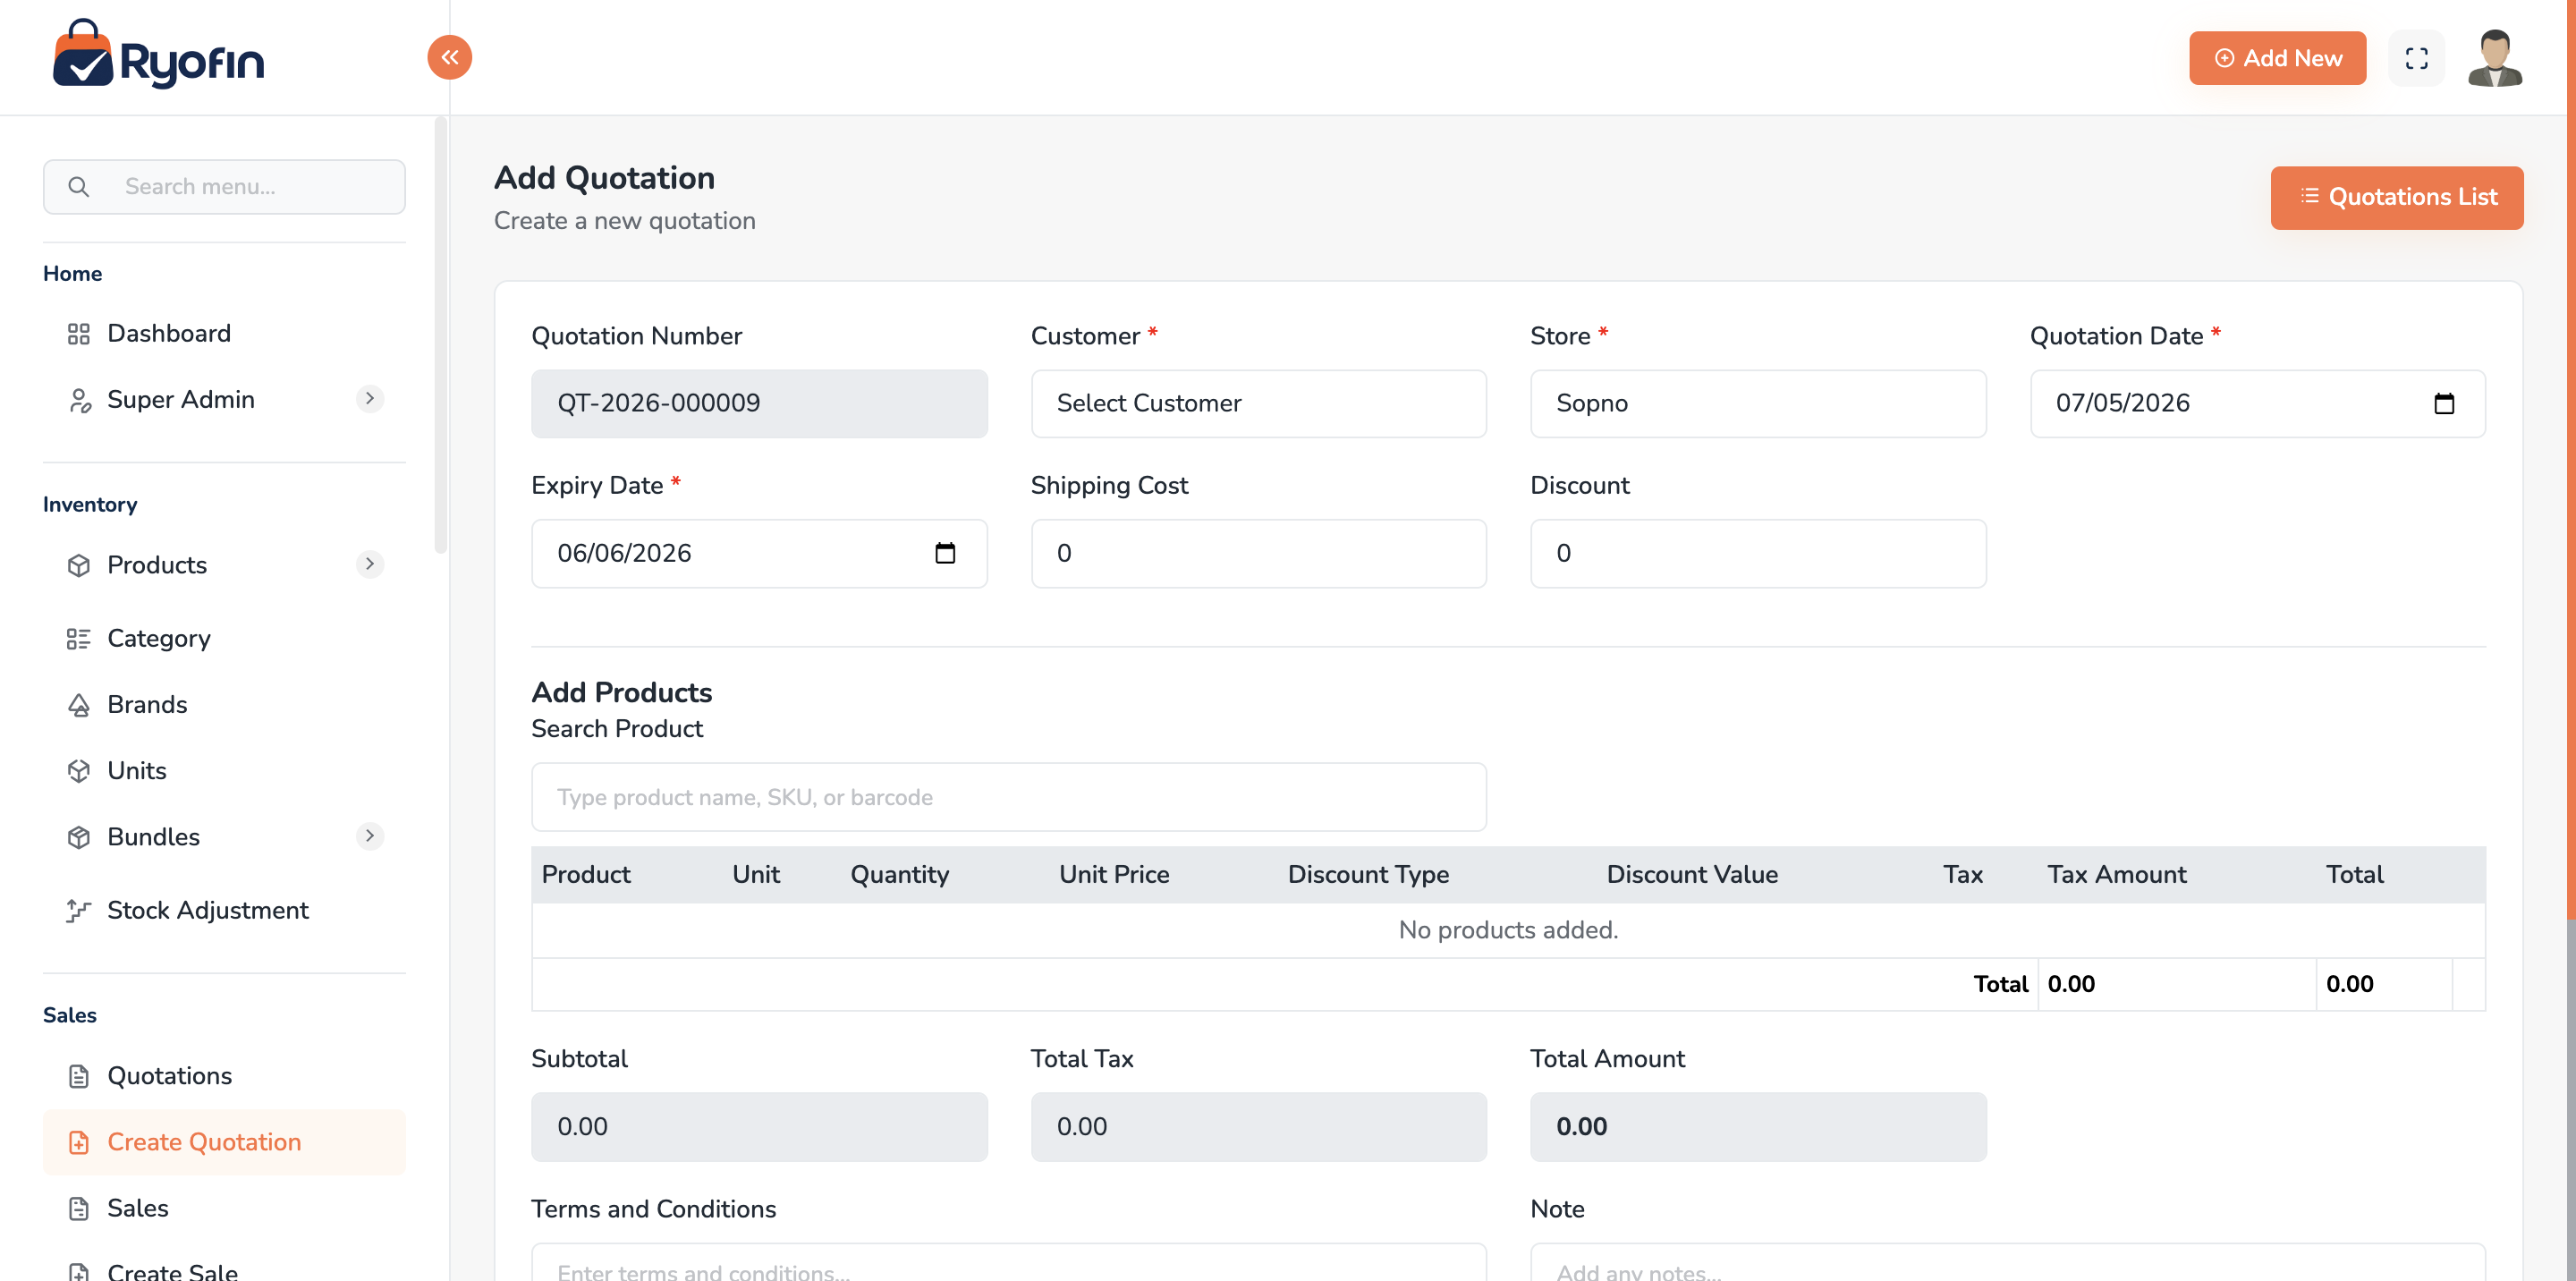The height and width of the screenshot is (1281, 2576).
Task: Open Units page
Action: [x=224, y=770]
